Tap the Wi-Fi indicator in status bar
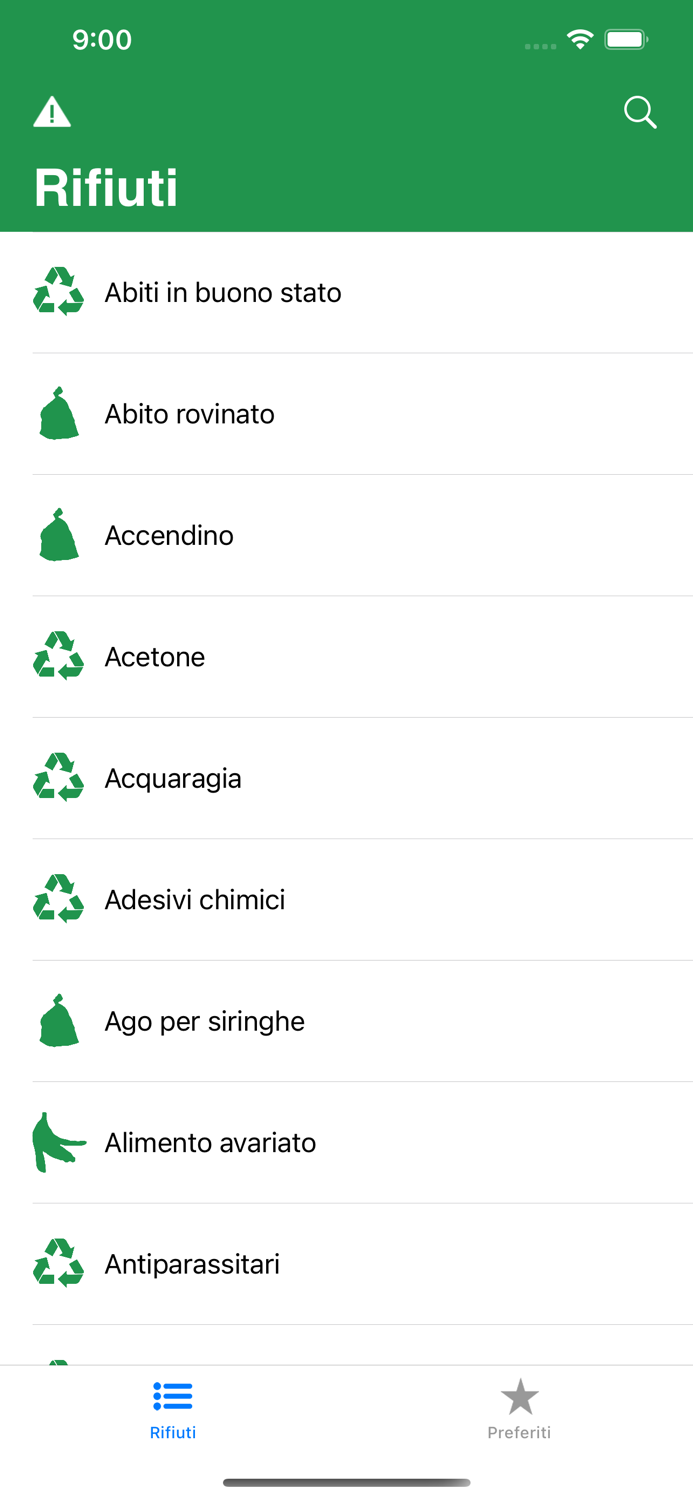The image size is (693, 1500). [581, 40]
